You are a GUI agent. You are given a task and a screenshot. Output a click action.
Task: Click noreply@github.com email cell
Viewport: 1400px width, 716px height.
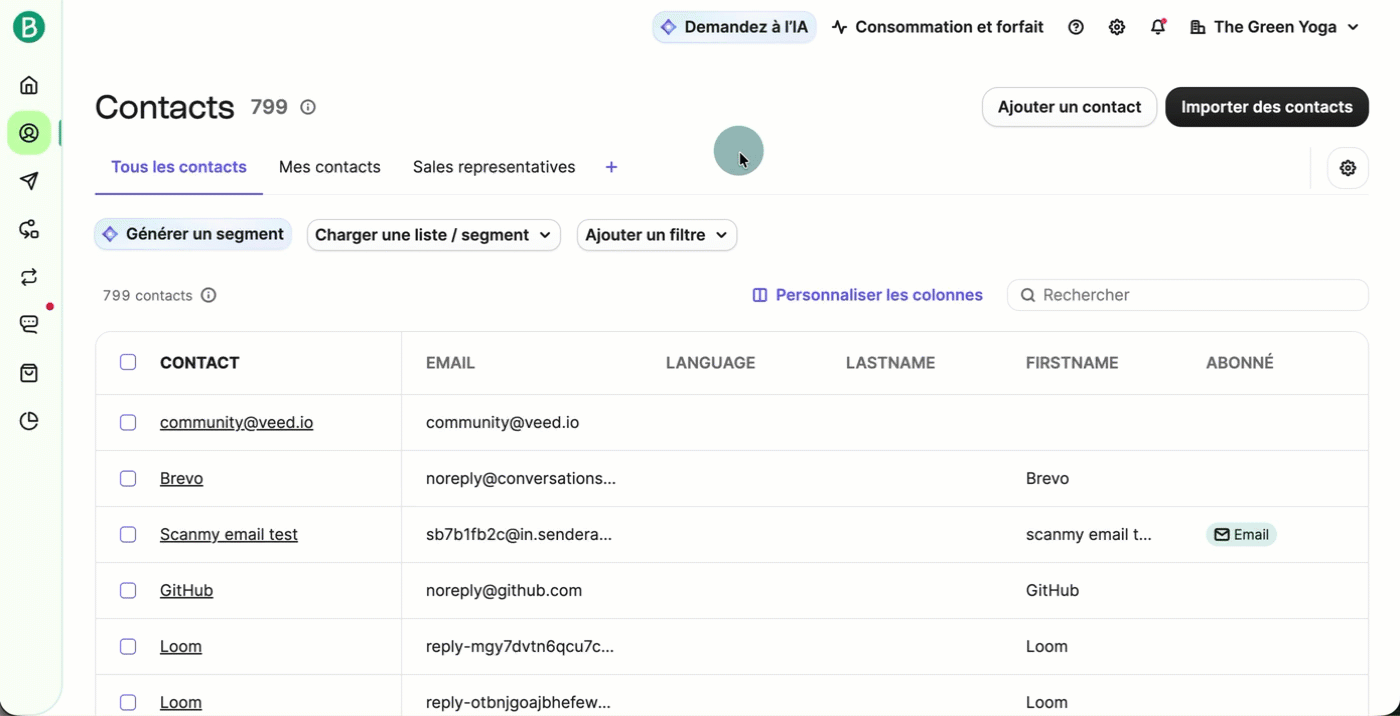504,590
